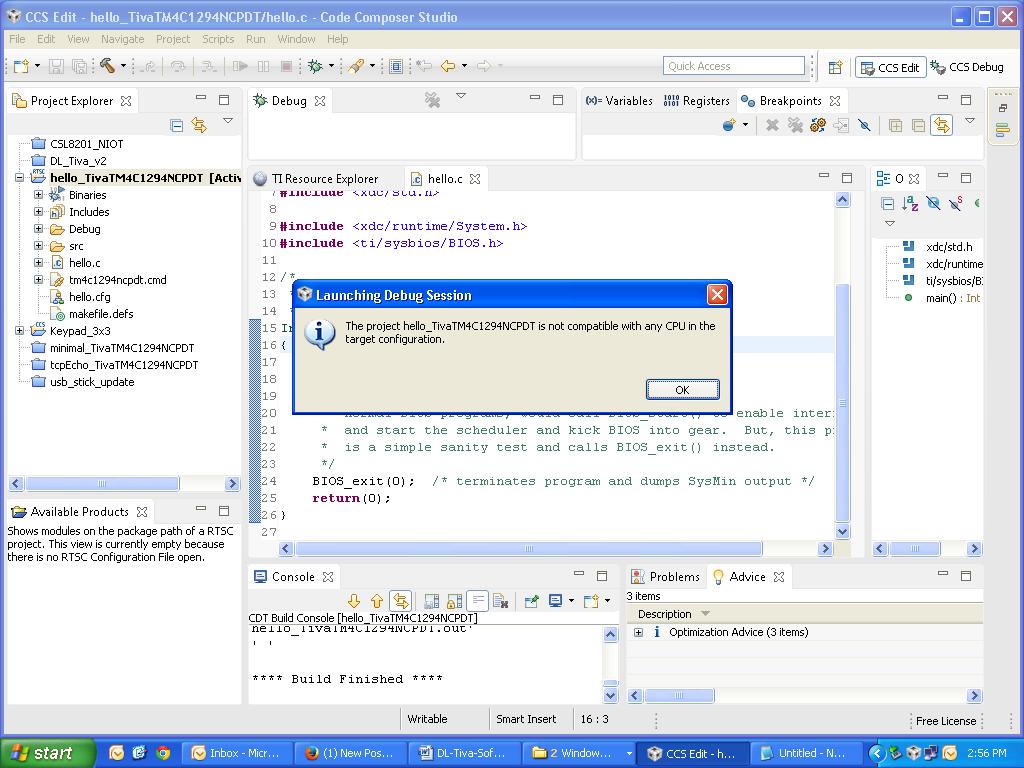The image size is (1024, 768).
Task: Click the Back navigation yellow arrow
Action: pos(448,66)
